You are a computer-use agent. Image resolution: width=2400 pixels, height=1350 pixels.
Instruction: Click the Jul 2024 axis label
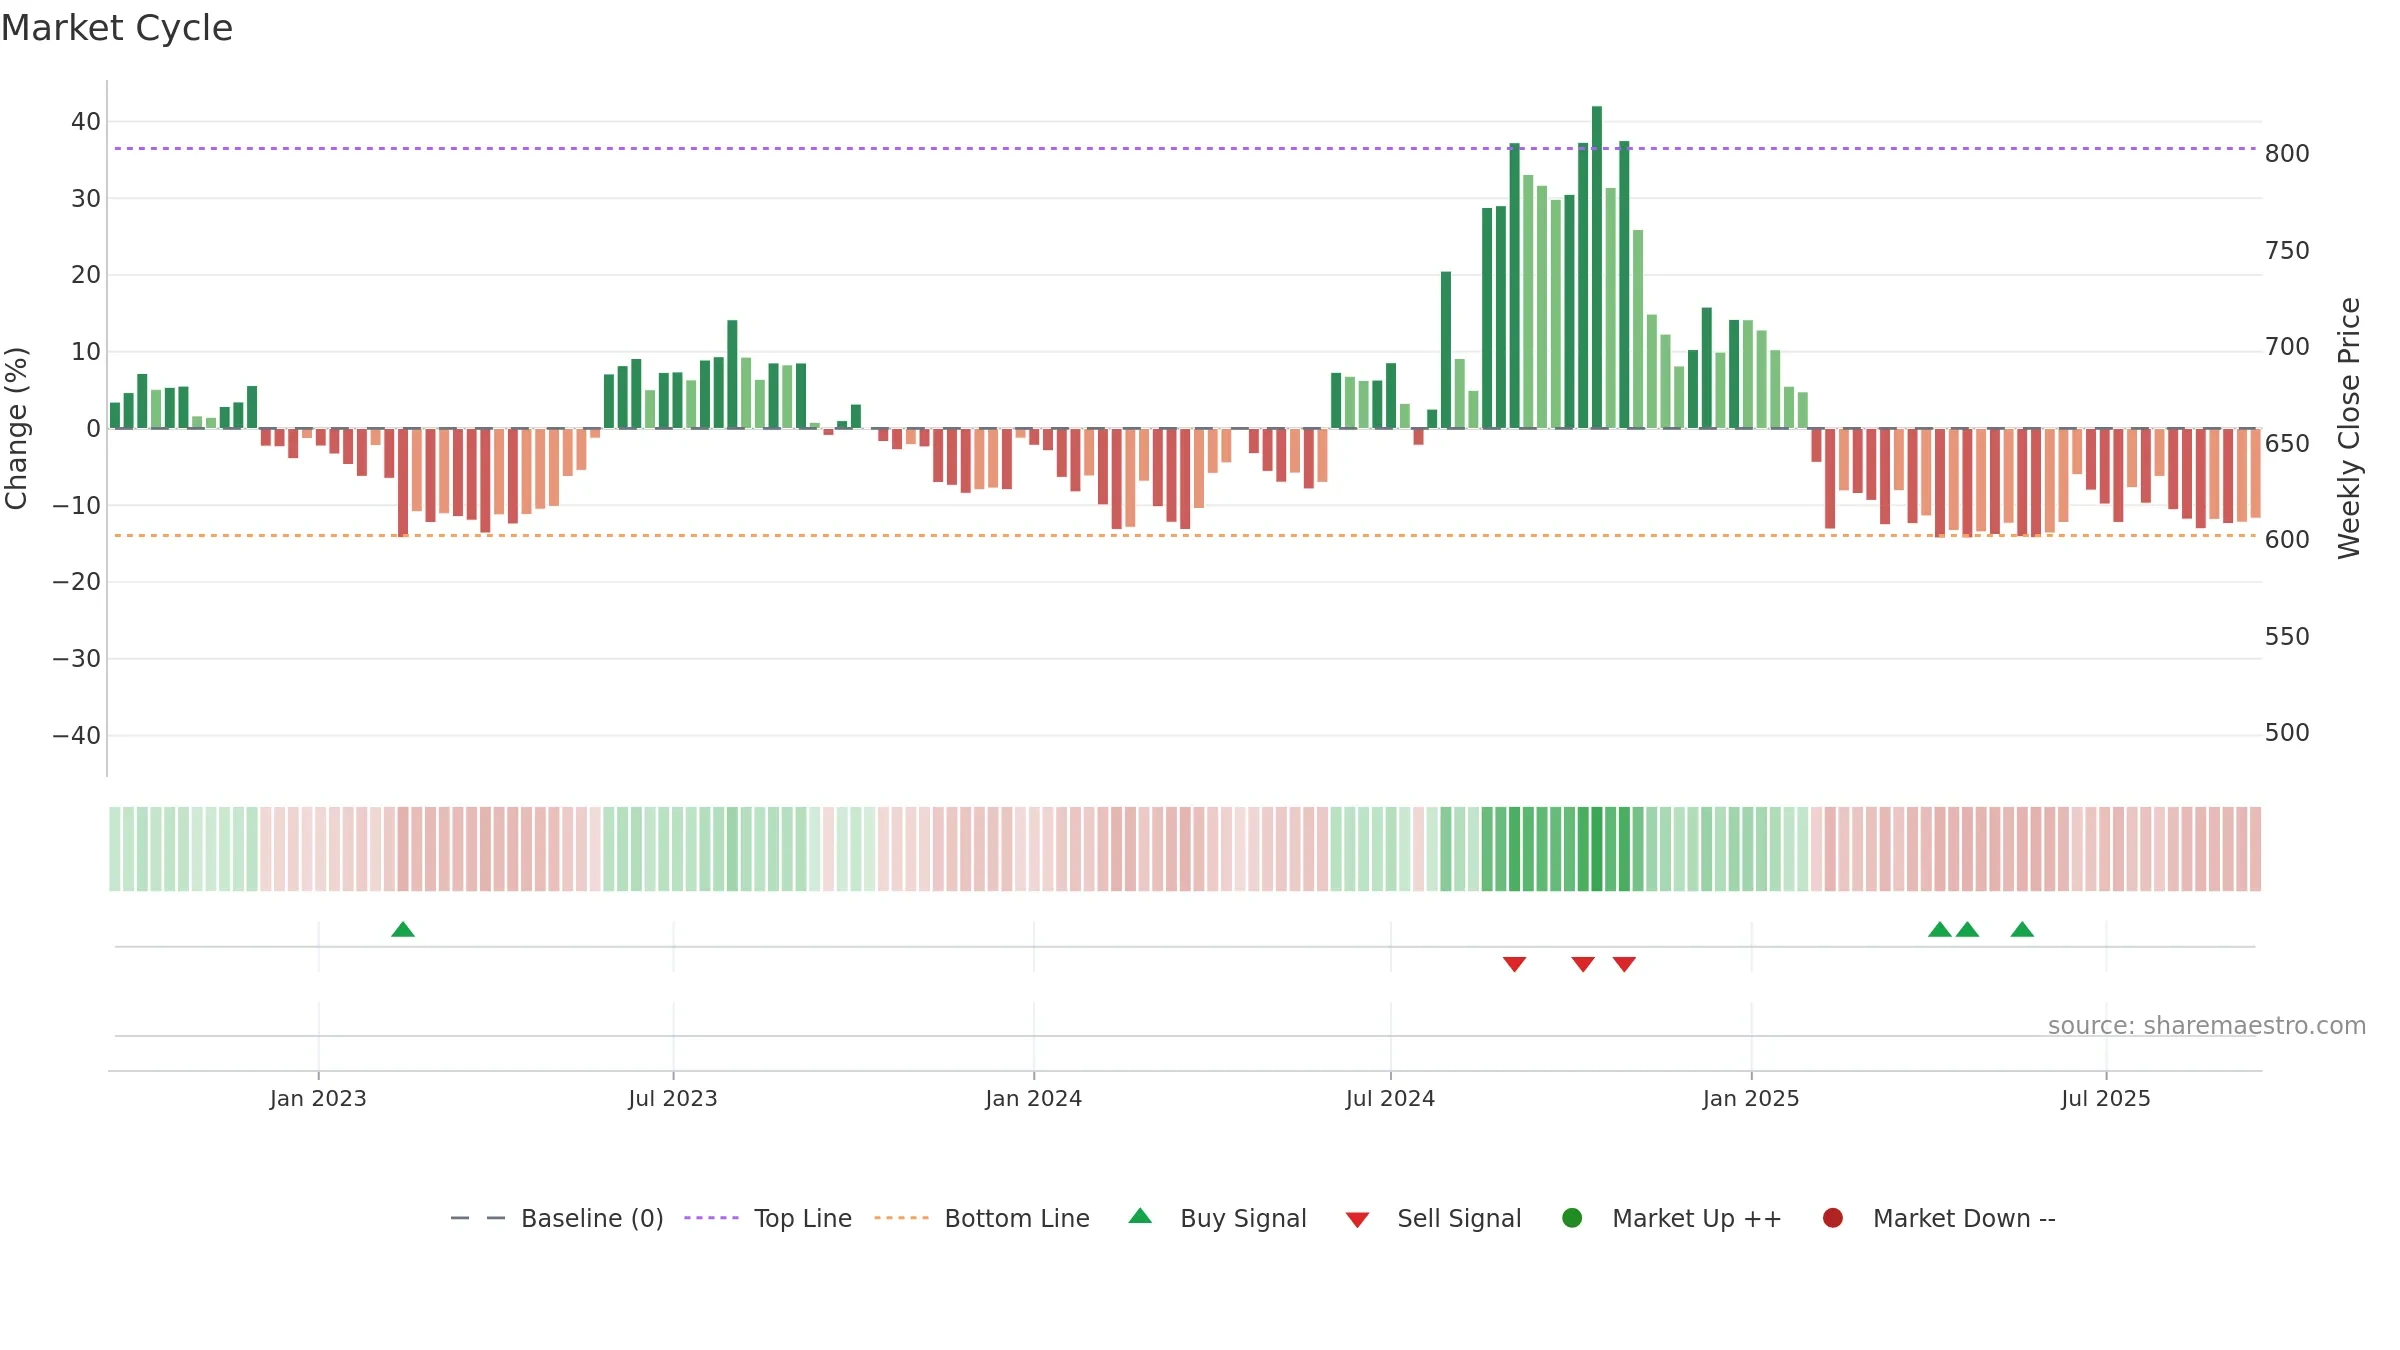[1390, 1098]
